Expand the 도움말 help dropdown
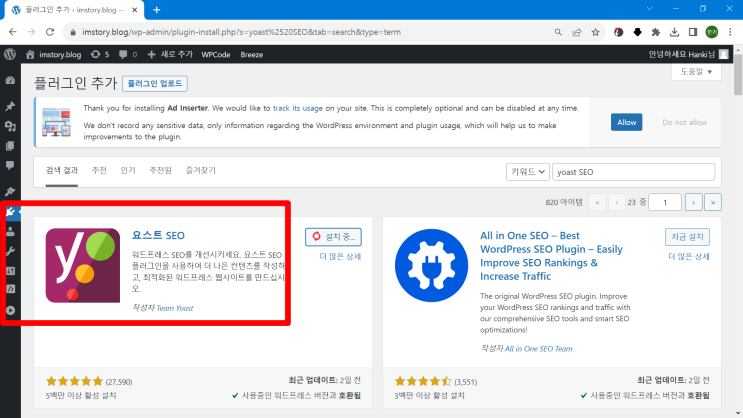This screenshot has width=743, height=418. point(696,72)
